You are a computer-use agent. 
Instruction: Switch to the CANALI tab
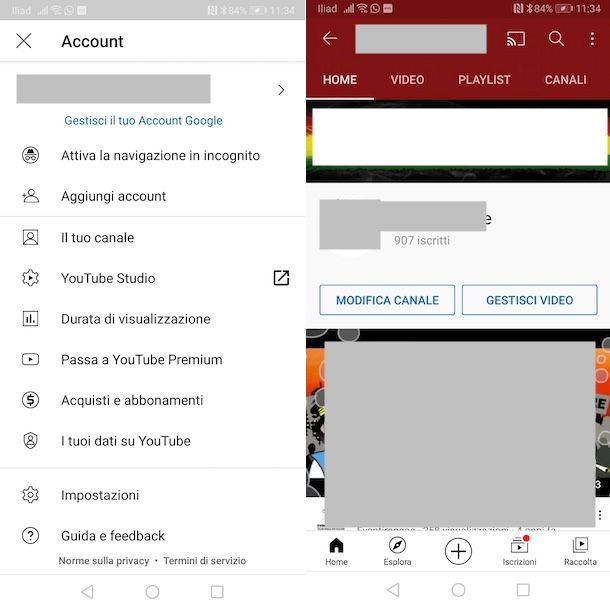(x=565, y=80)
